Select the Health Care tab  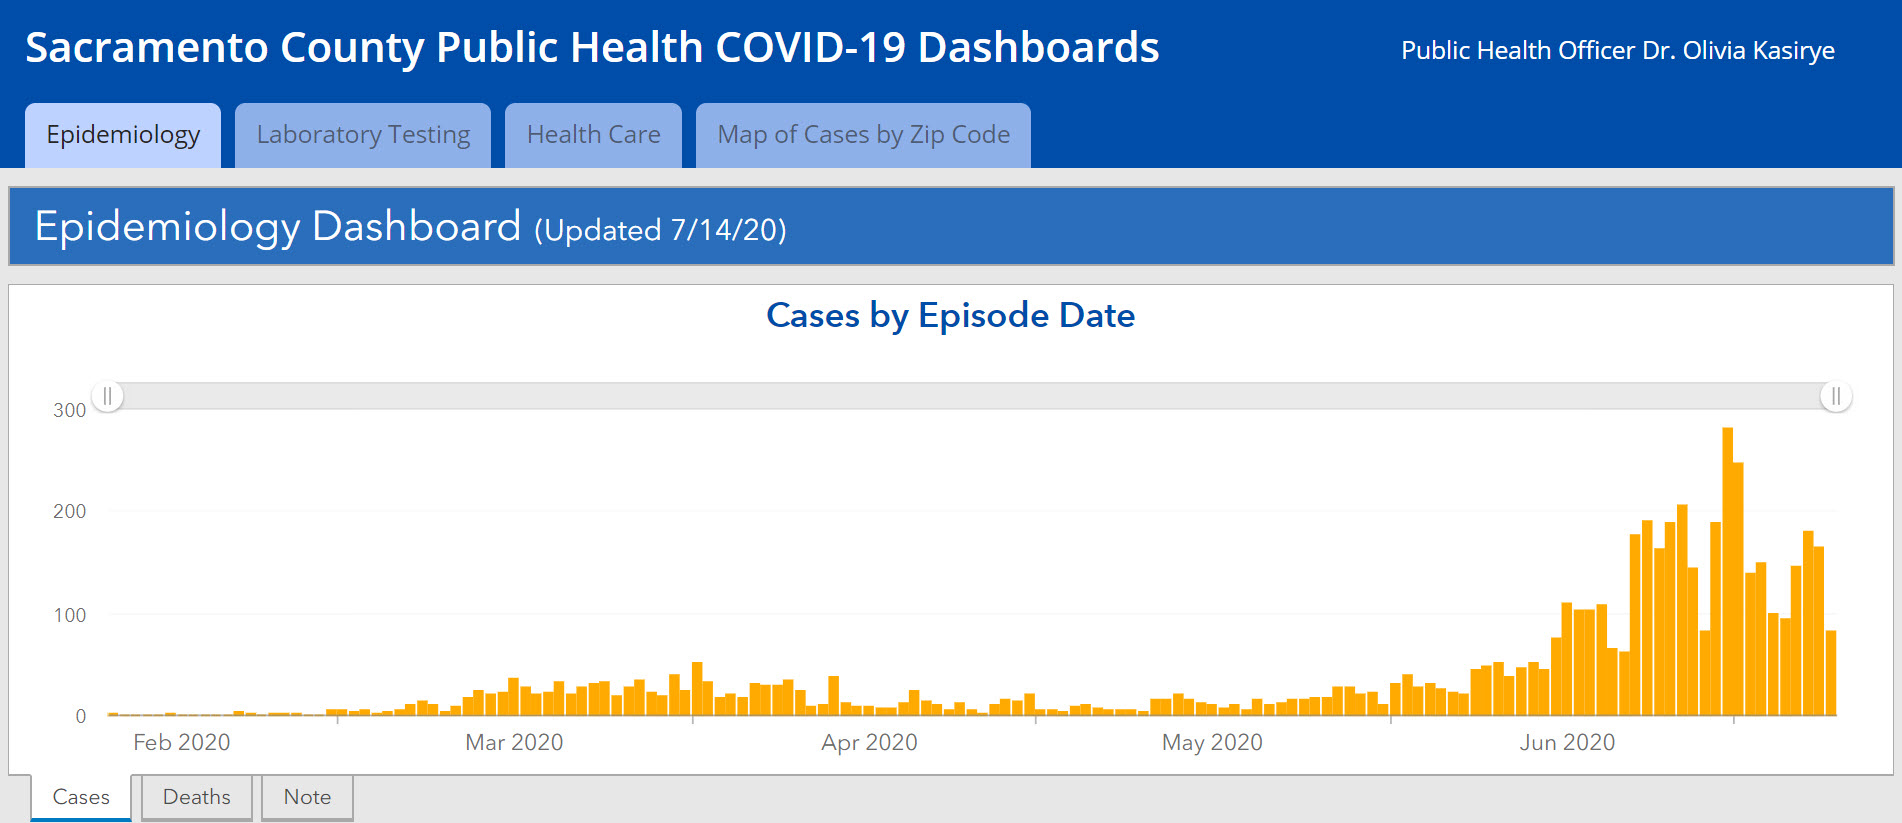pyautogui.click(x=593, y=135)
